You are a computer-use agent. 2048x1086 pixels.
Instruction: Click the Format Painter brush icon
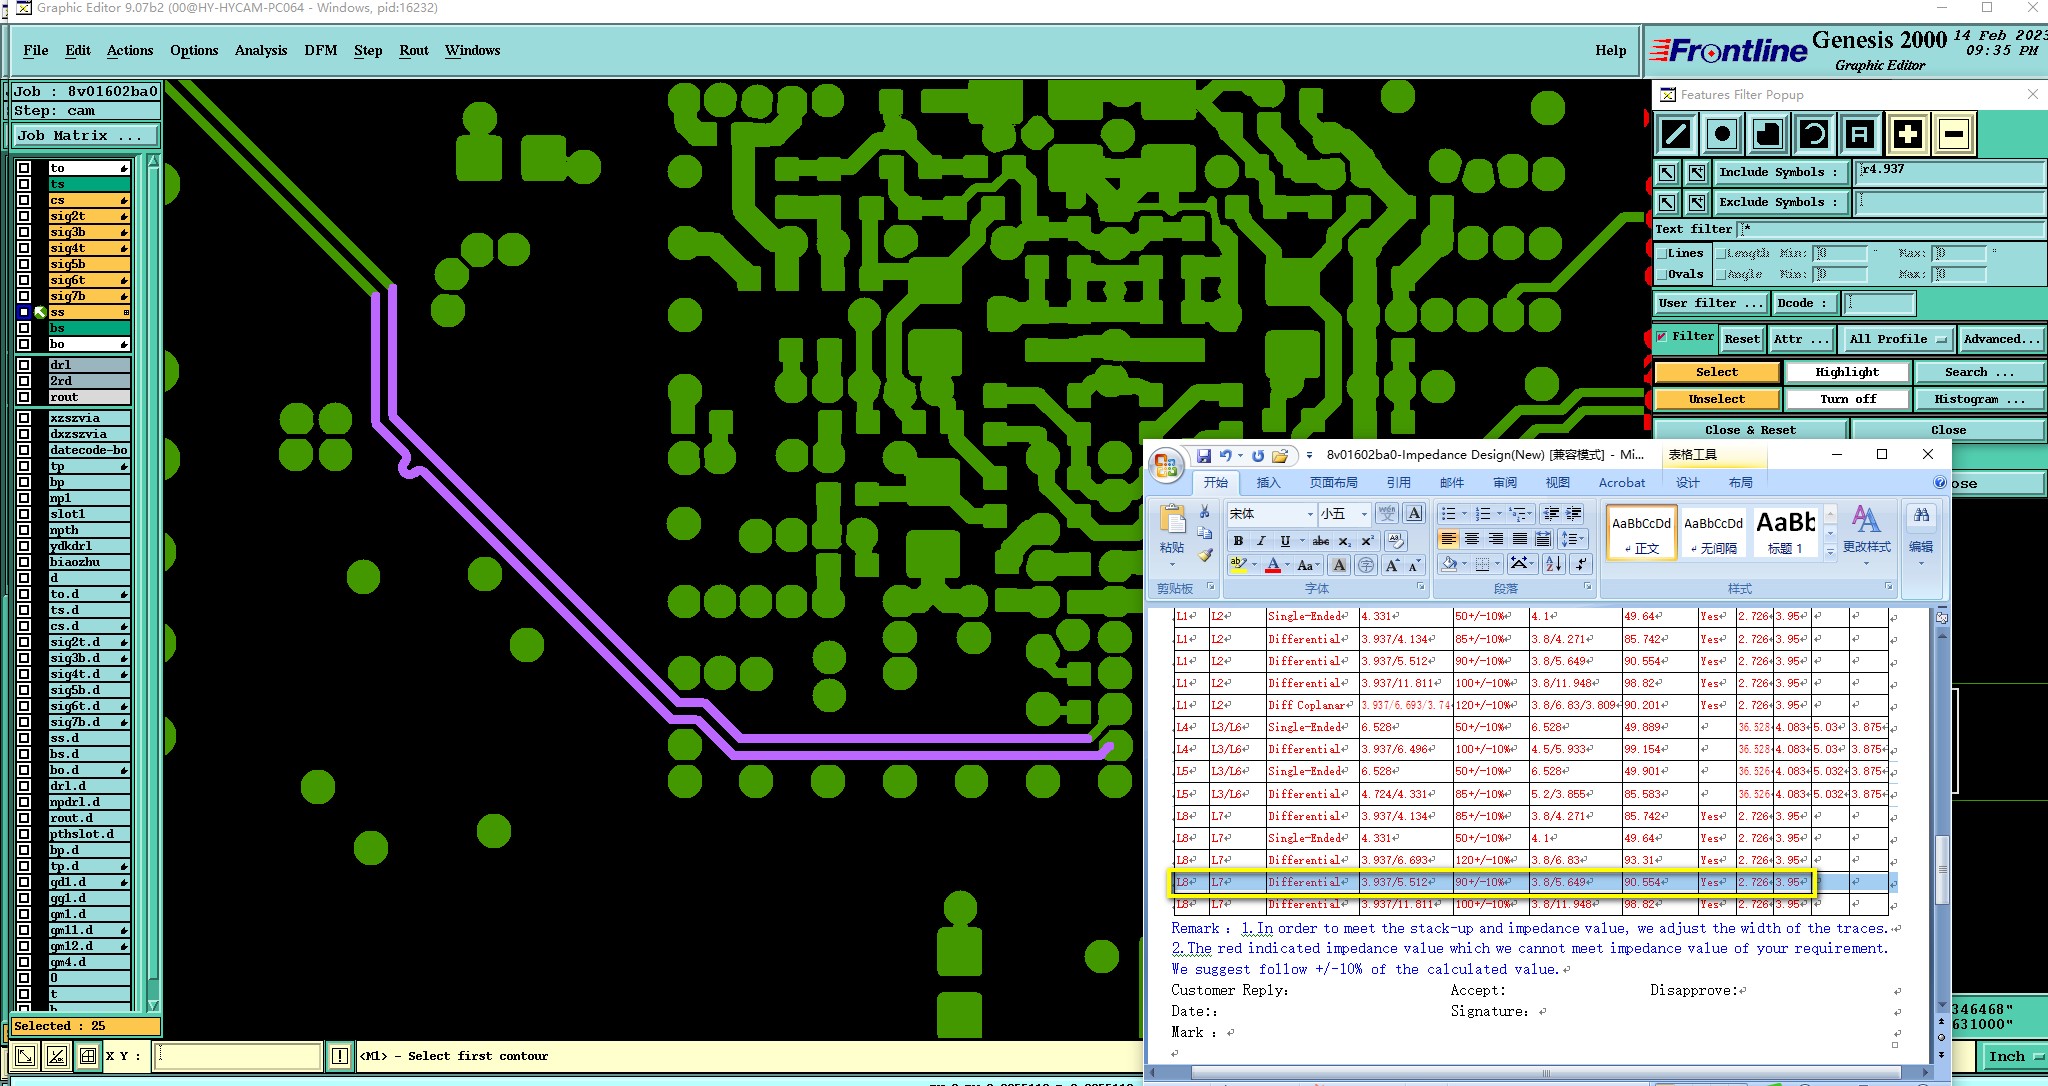click(1205, 555)
